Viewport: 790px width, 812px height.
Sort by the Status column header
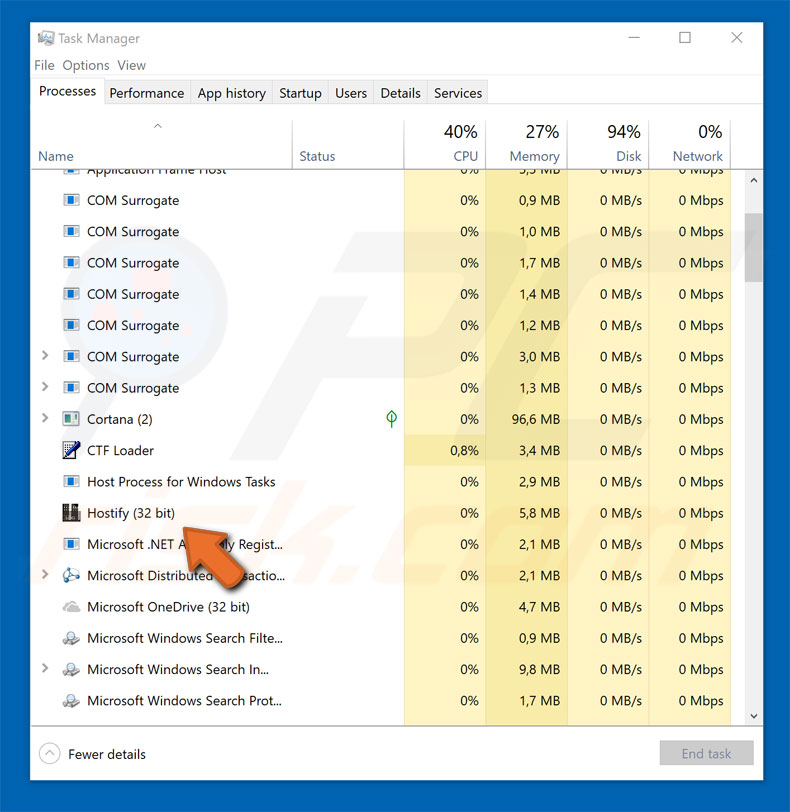[348, 145]
